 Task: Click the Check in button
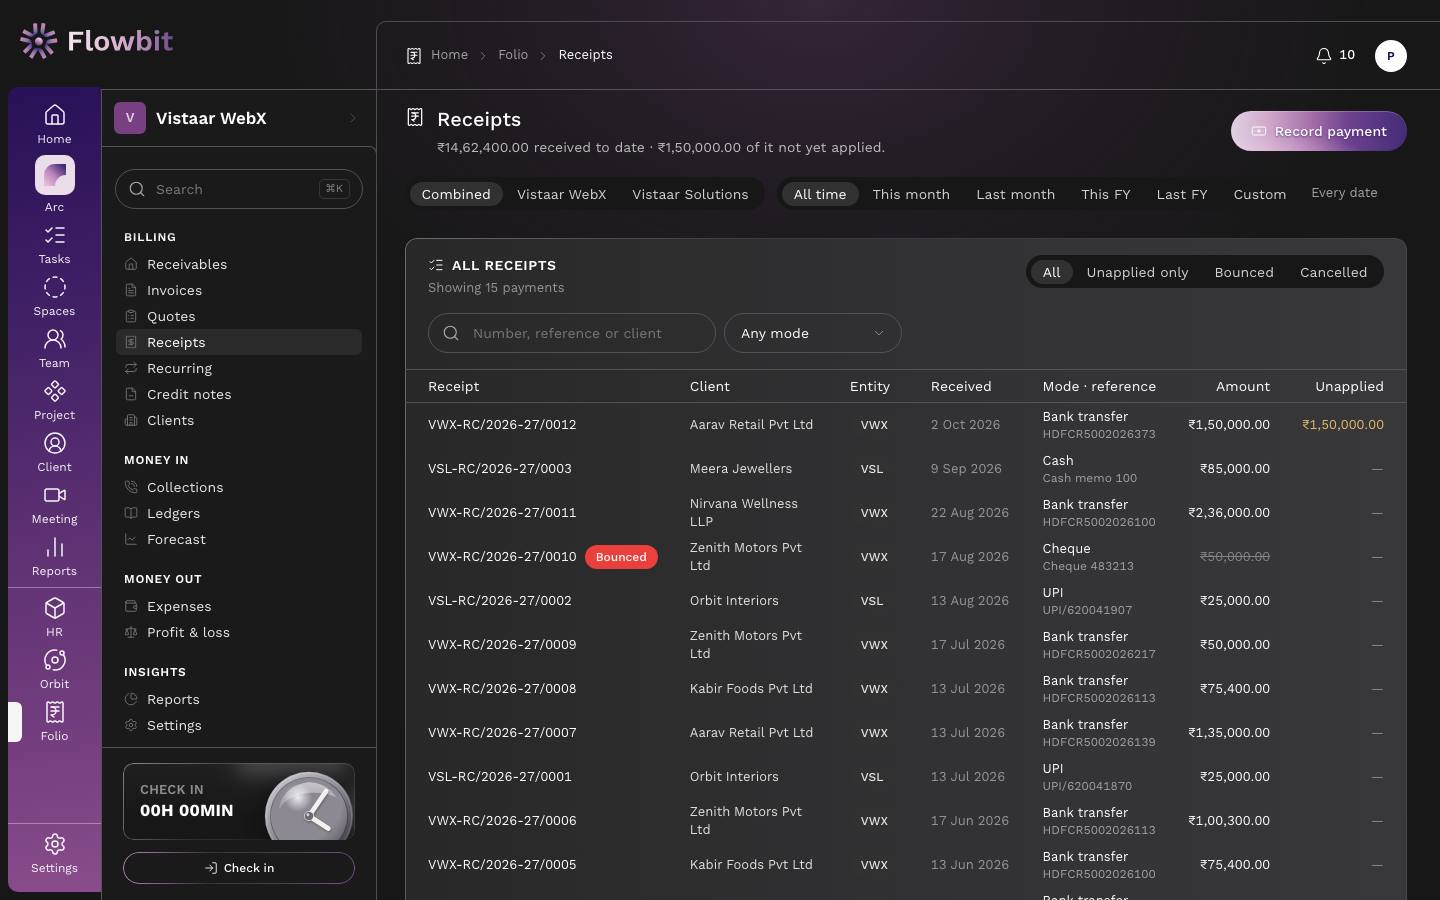[239, 868]
